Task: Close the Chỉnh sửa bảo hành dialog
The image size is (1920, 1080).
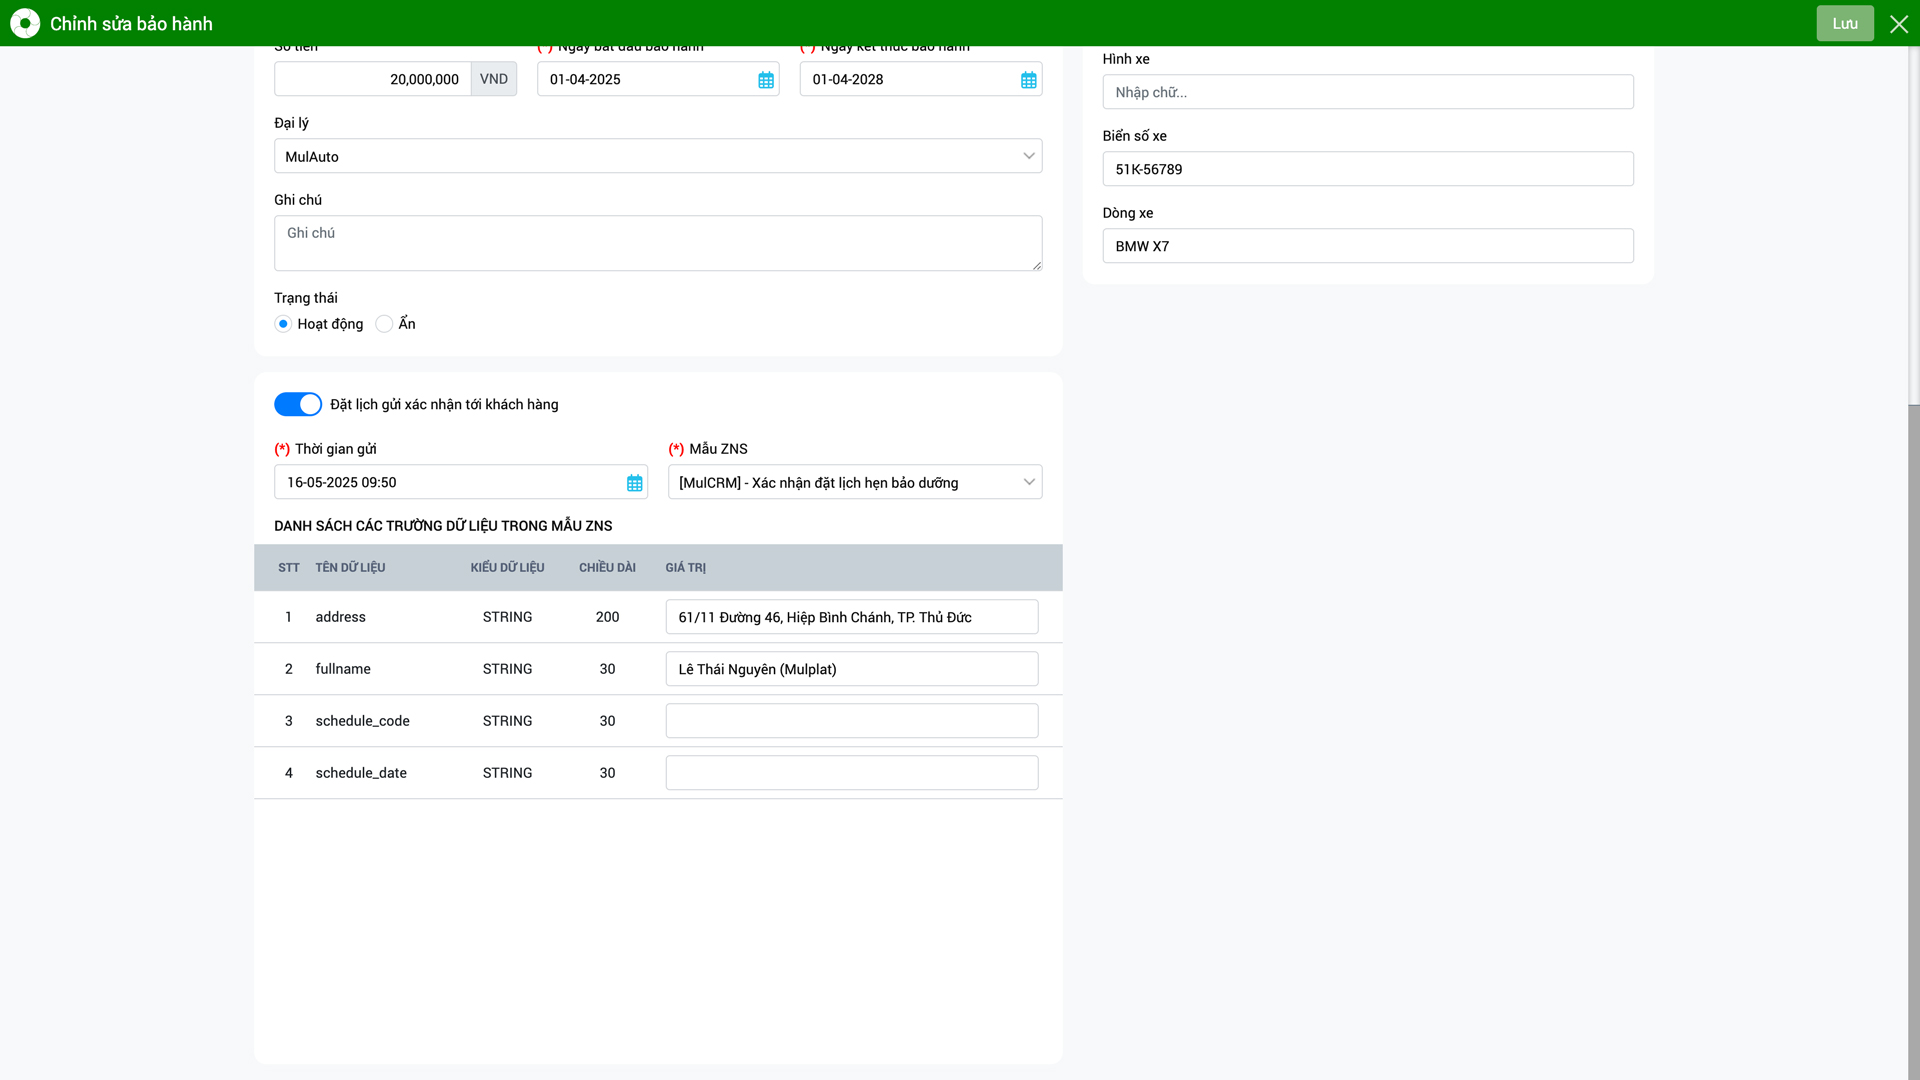Action: 1898,24
